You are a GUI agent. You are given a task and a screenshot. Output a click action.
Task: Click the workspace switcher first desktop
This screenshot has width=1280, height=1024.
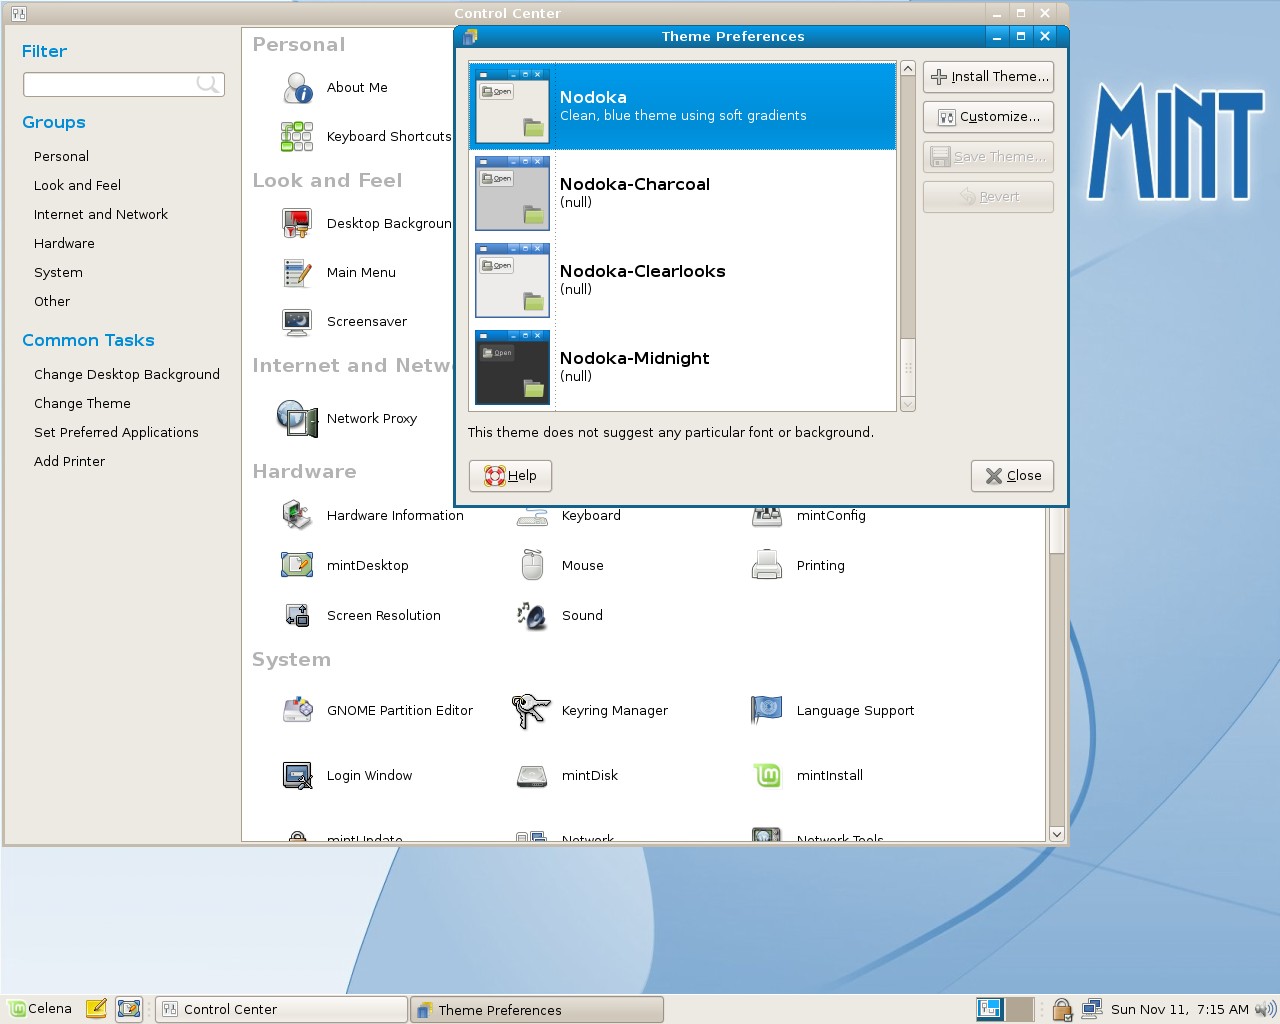990,1009
